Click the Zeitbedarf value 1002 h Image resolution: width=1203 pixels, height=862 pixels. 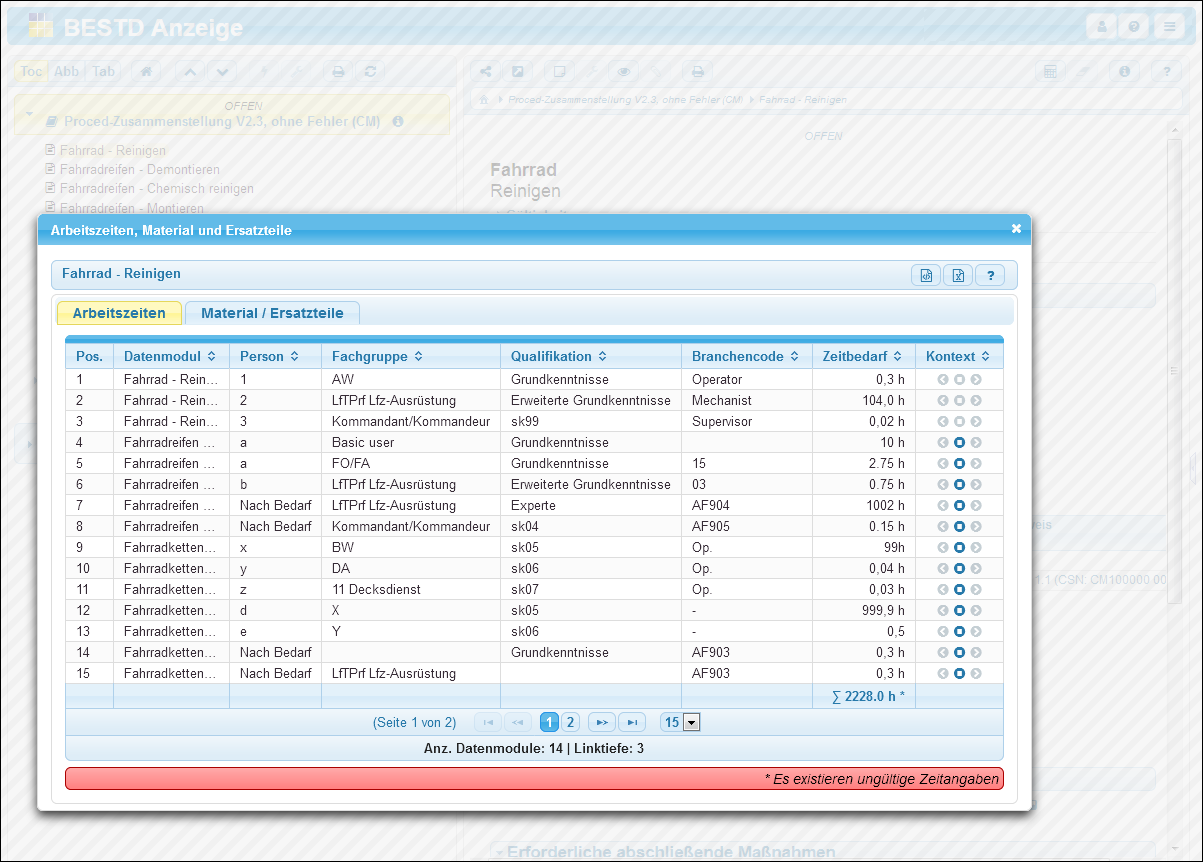click(864, 505)
